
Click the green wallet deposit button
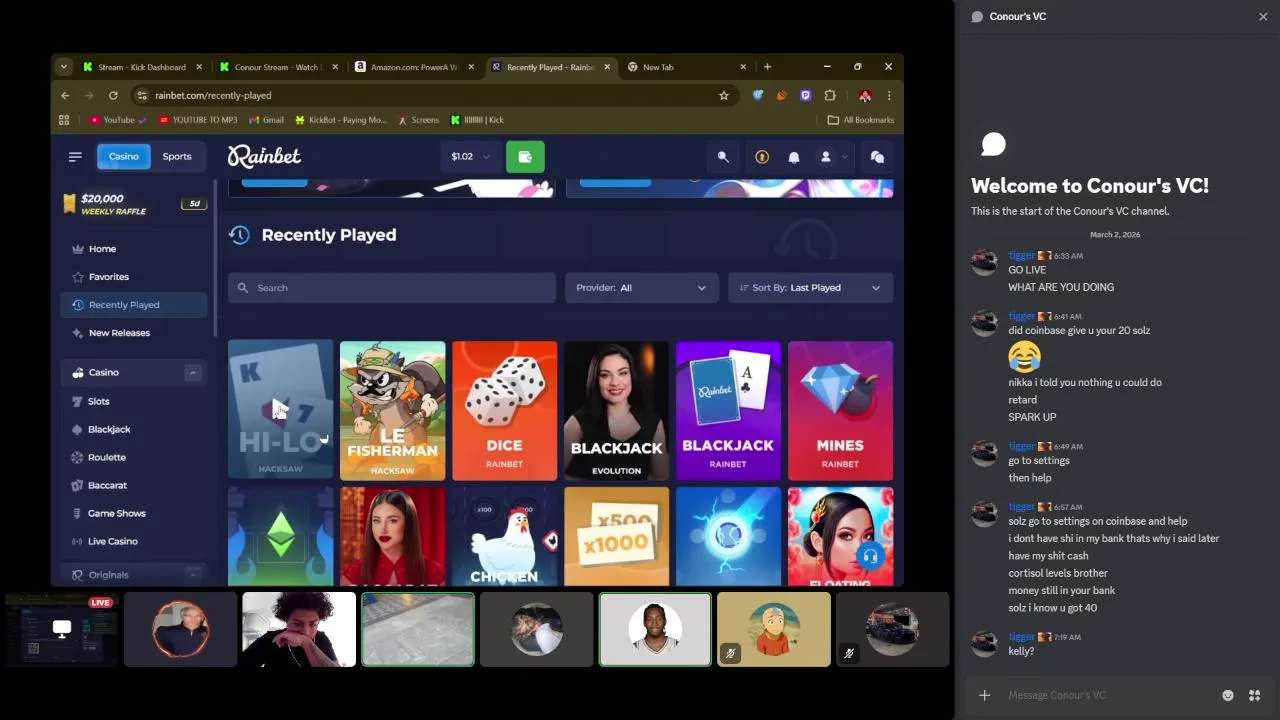525,156
